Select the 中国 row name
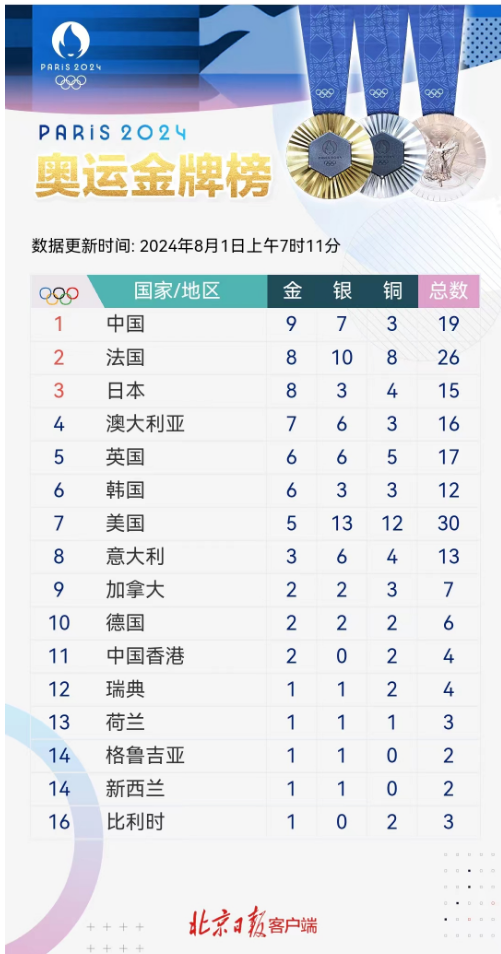 tap(125, 324)
